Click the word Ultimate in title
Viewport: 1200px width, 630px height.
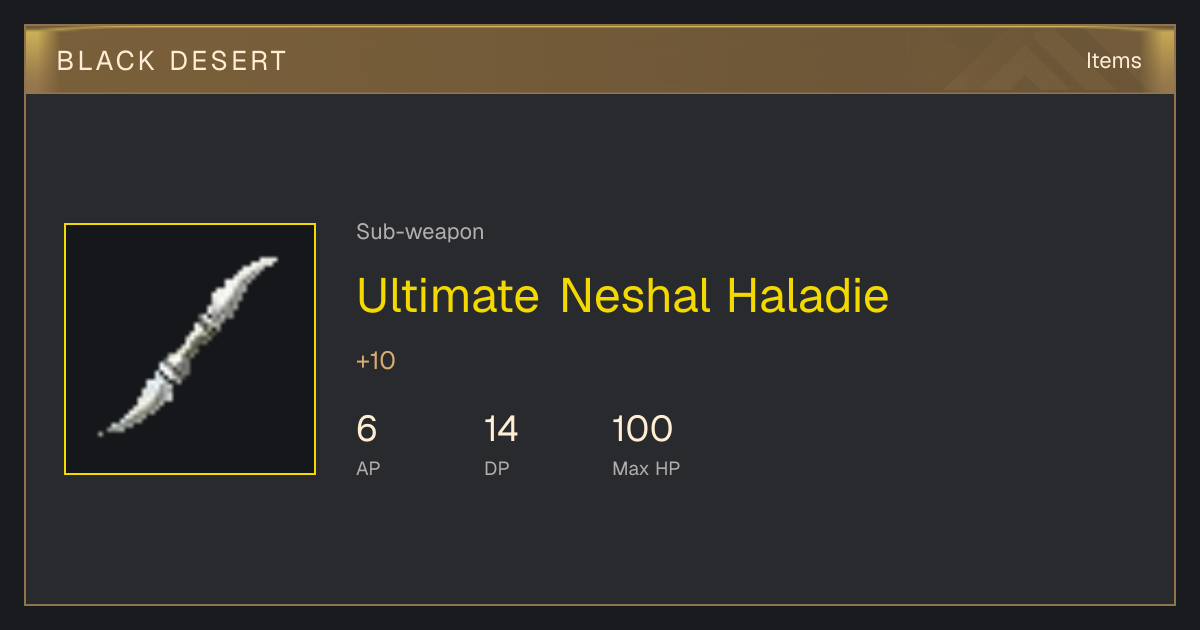[447, 296]
